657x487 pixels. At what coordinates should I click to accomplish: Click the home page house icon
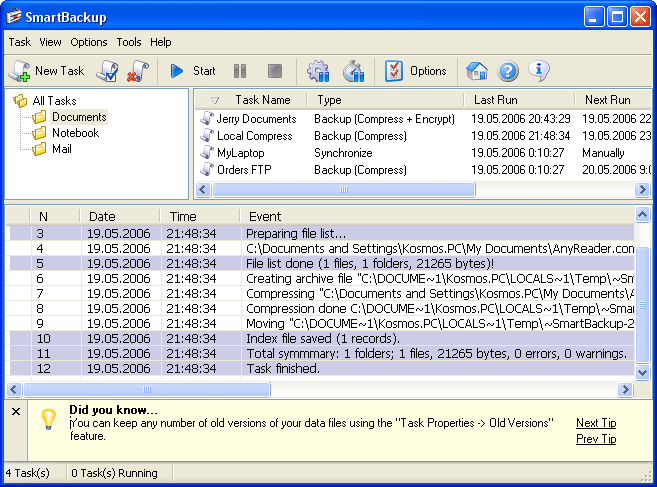477,71
